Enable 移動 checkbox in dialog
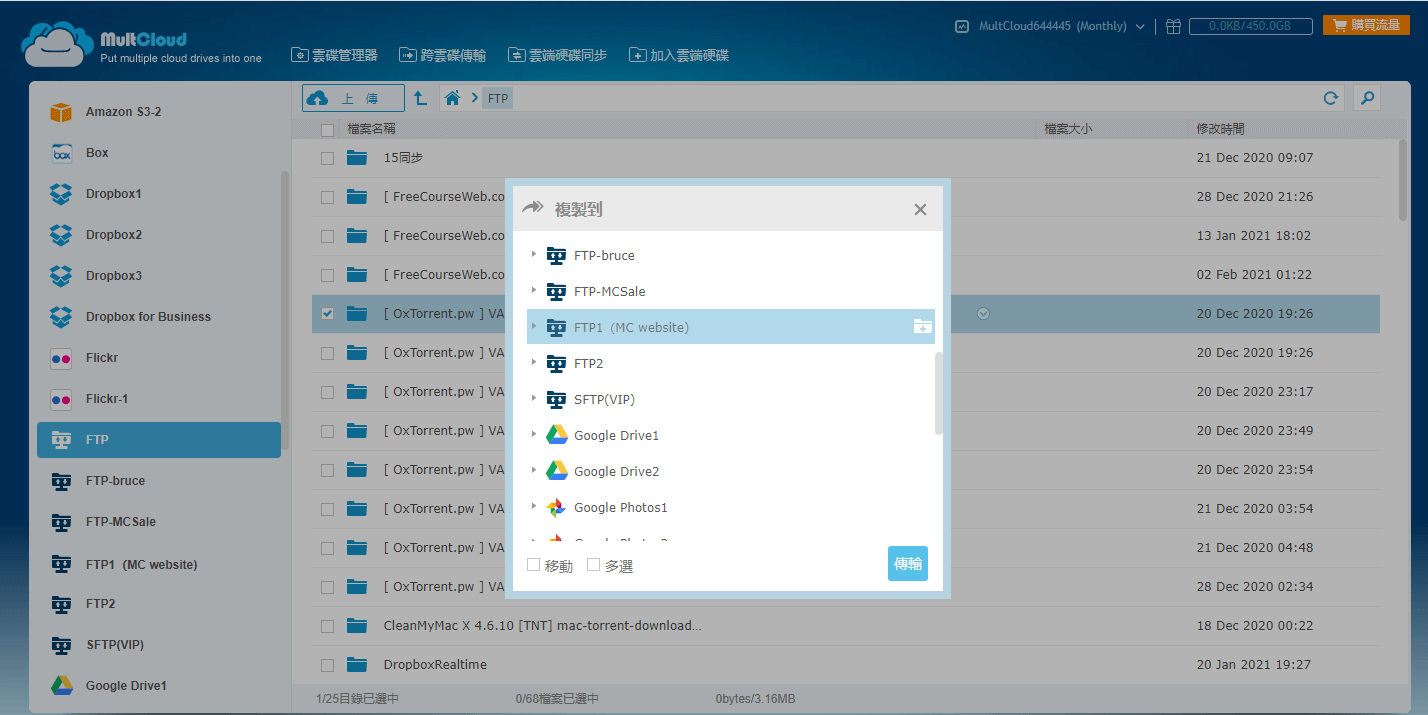This screenshot has height=715, width=1428. pos(533,565)
